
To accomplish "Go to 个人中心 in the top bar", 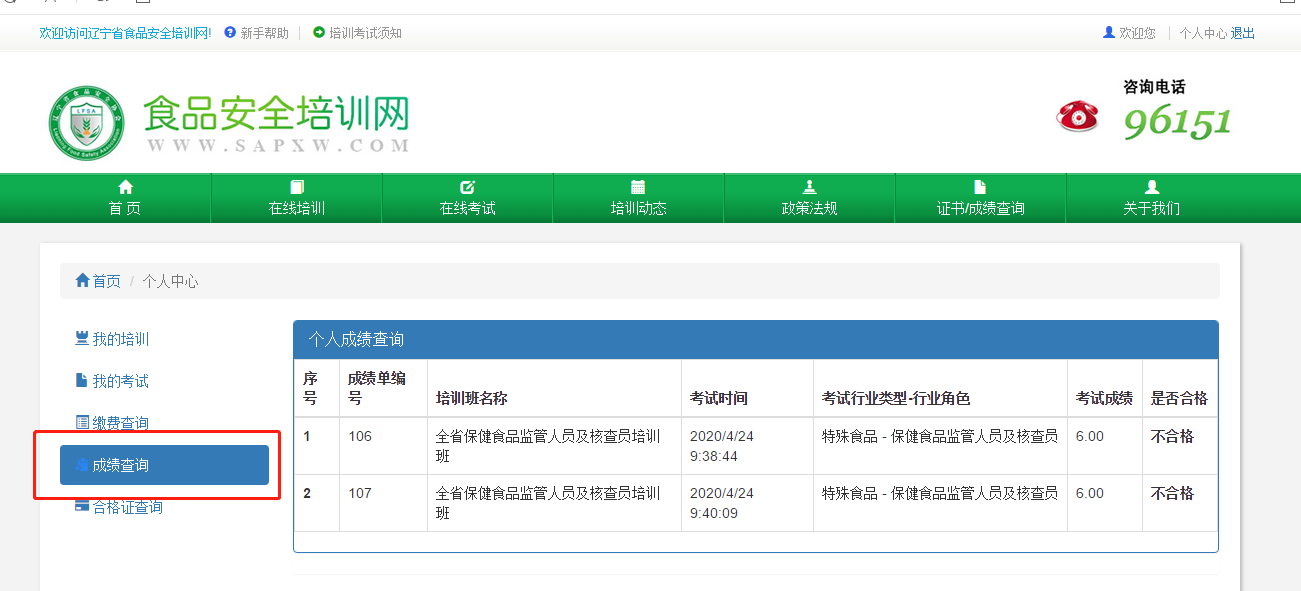I will pyautogui.click(x=1202, y=33).
